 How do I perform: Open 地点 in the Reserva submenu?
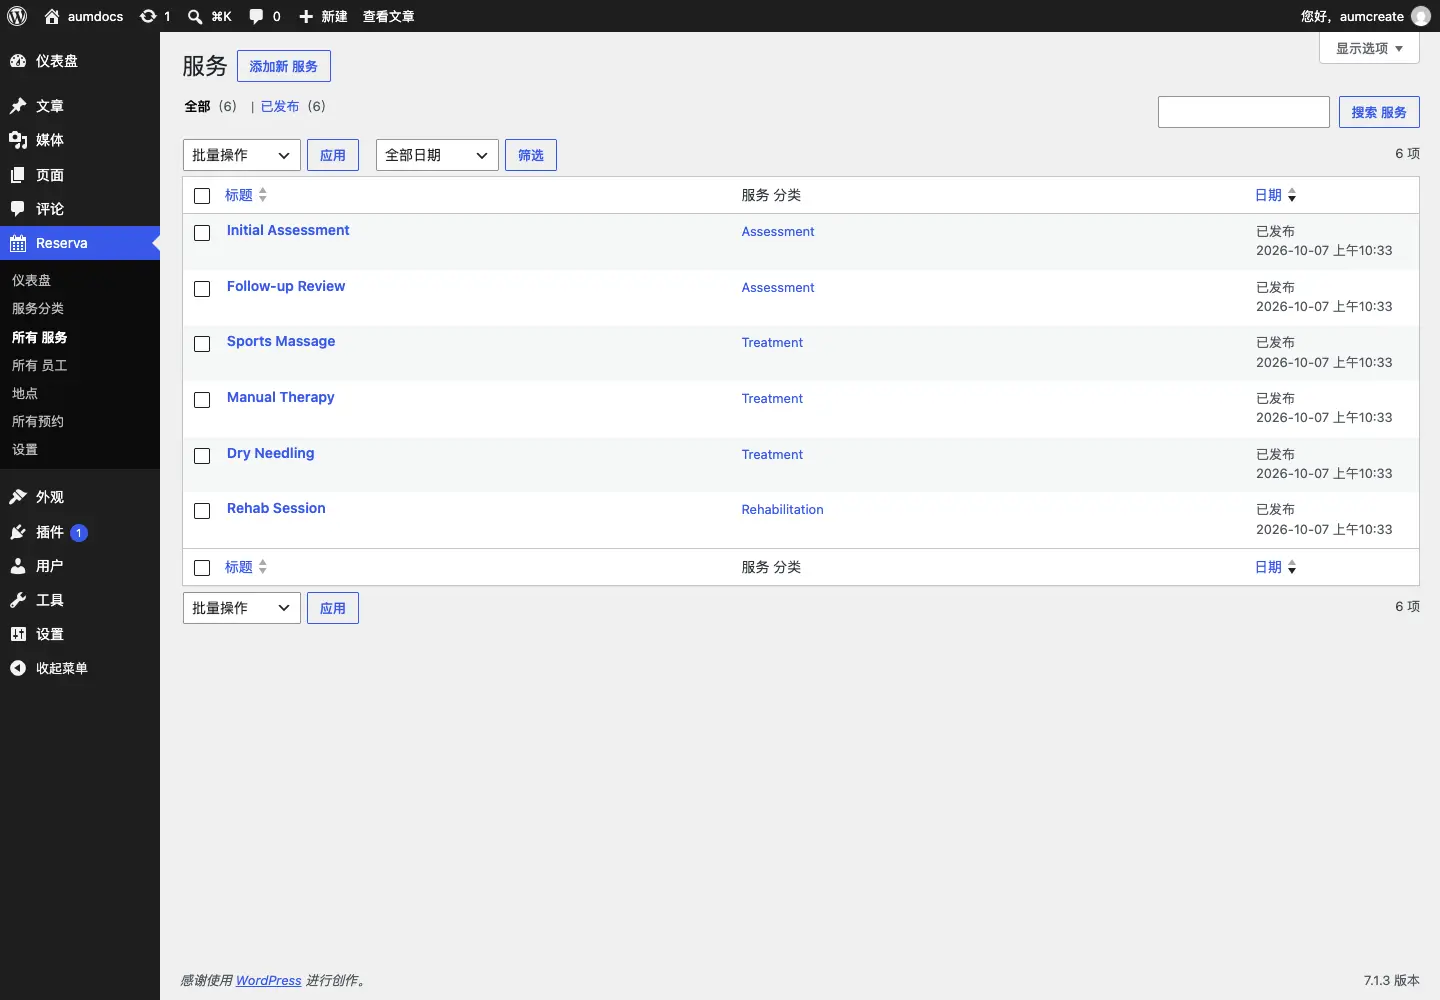coord(25,393)
